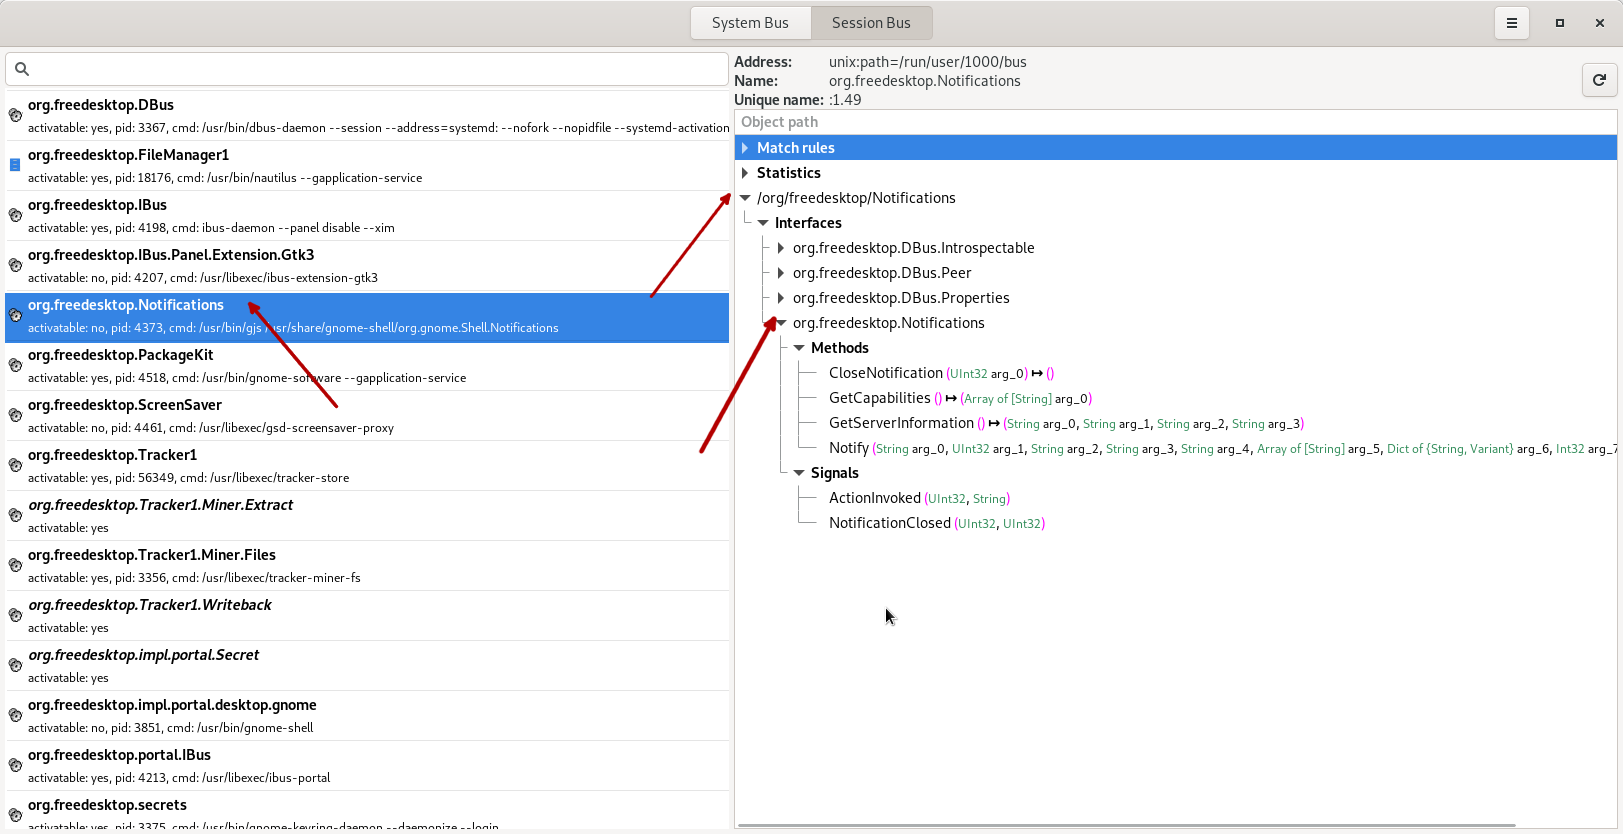
Task: Click the org.freedesktop.IBus row icon
Action: pyautogui.click(x=15, y=215)
